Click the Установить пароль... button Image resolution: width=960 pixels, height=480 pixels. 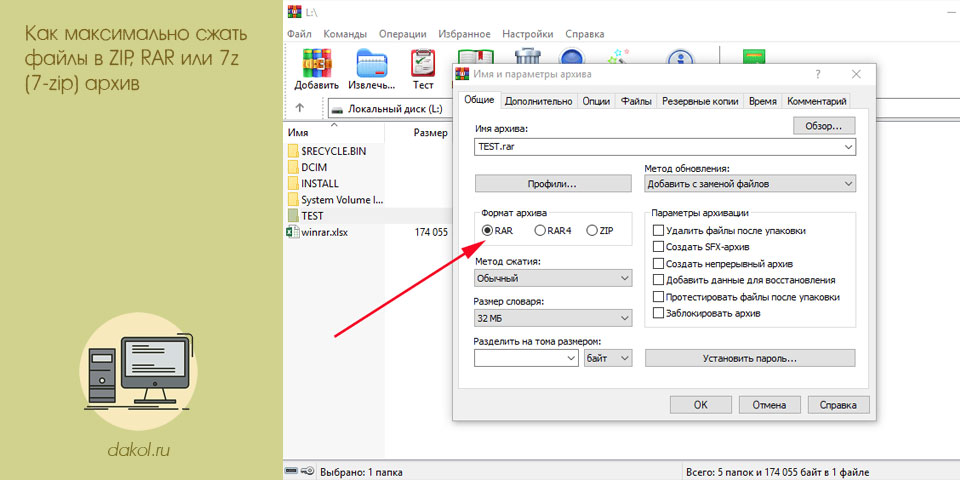coord(750,358)
